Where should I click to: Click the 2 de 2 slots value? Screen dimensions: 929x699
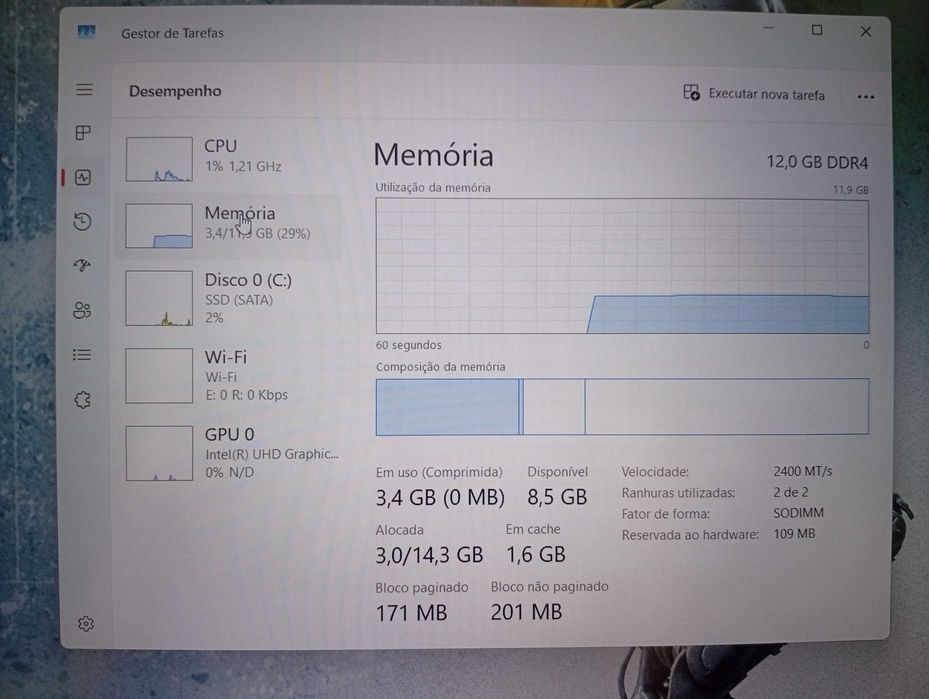click(790, 492)
